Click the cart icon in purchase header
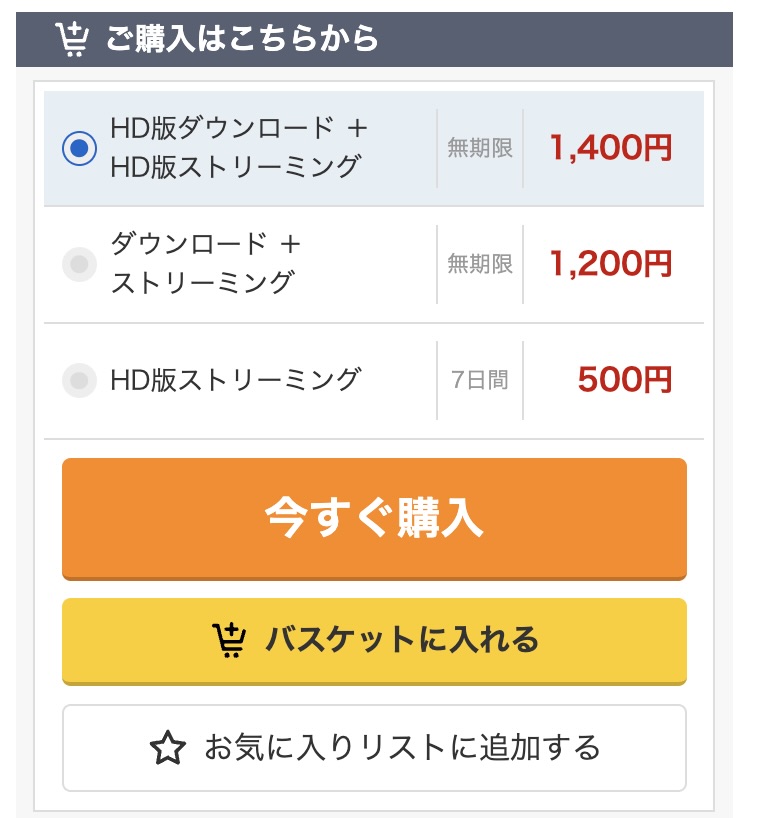 coord(72,39)
